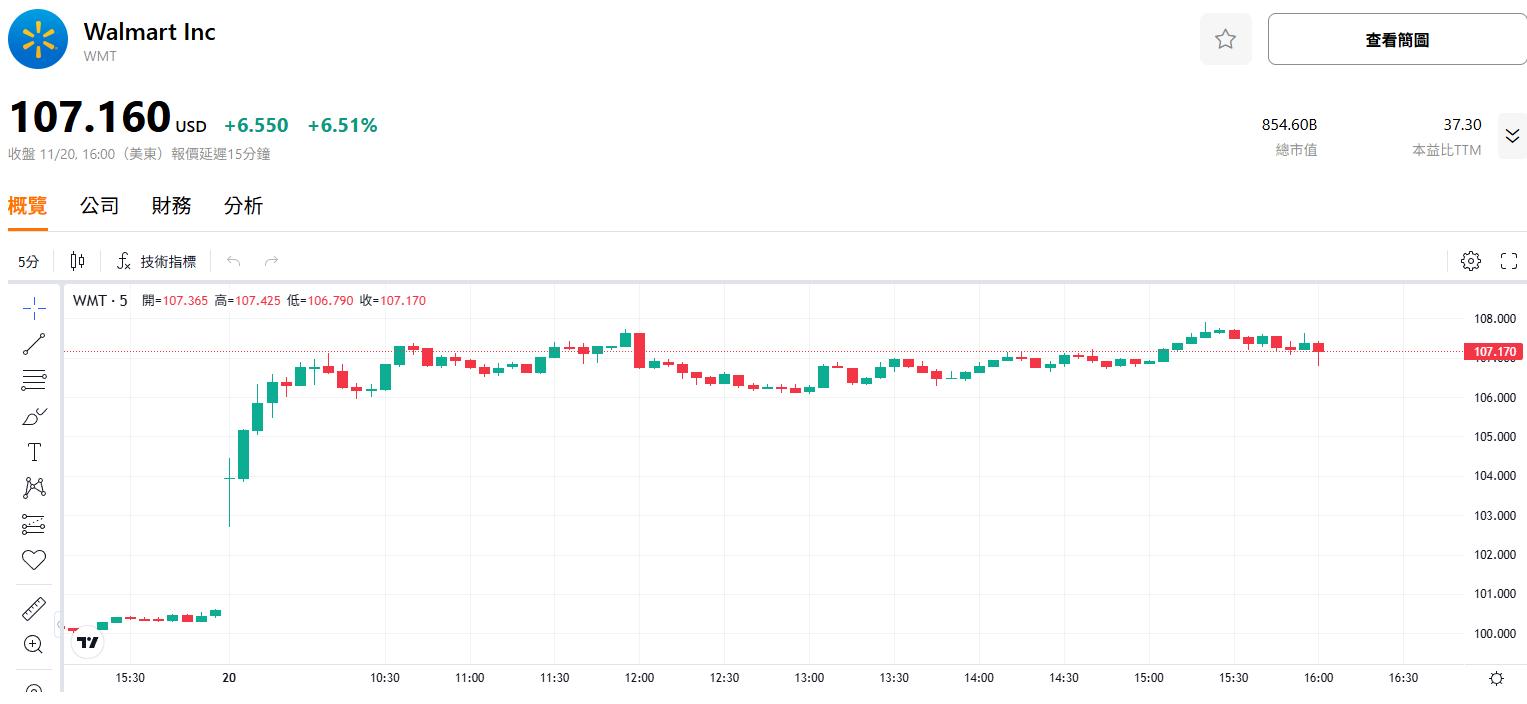Click the 查看簡圖 button

click(x=1396, y=40)
